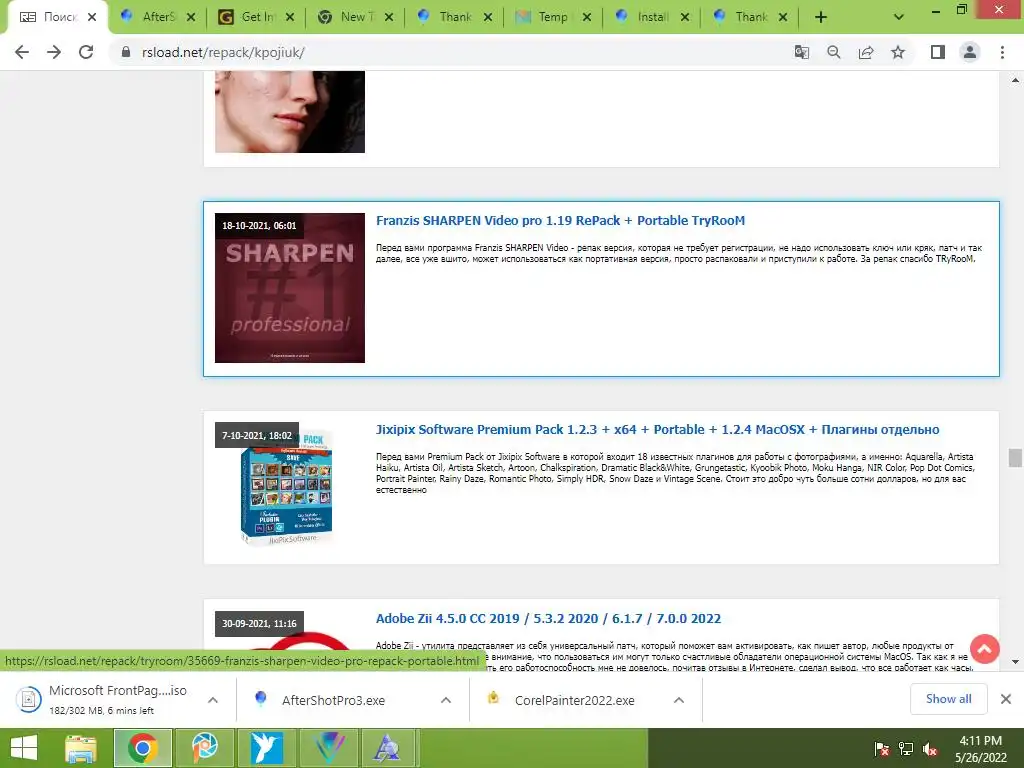
Task: Click the scrollbar down arrow
Action: 1015,662
